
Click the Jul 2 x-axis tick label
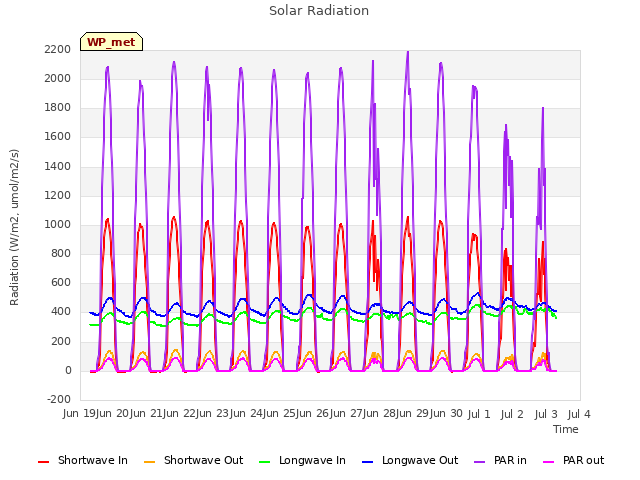click(x=512, y=415)
